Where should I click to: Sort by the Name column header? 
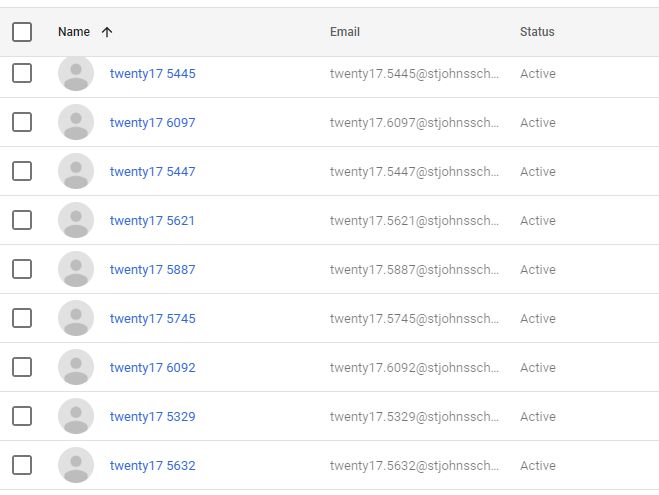(74, 32)
